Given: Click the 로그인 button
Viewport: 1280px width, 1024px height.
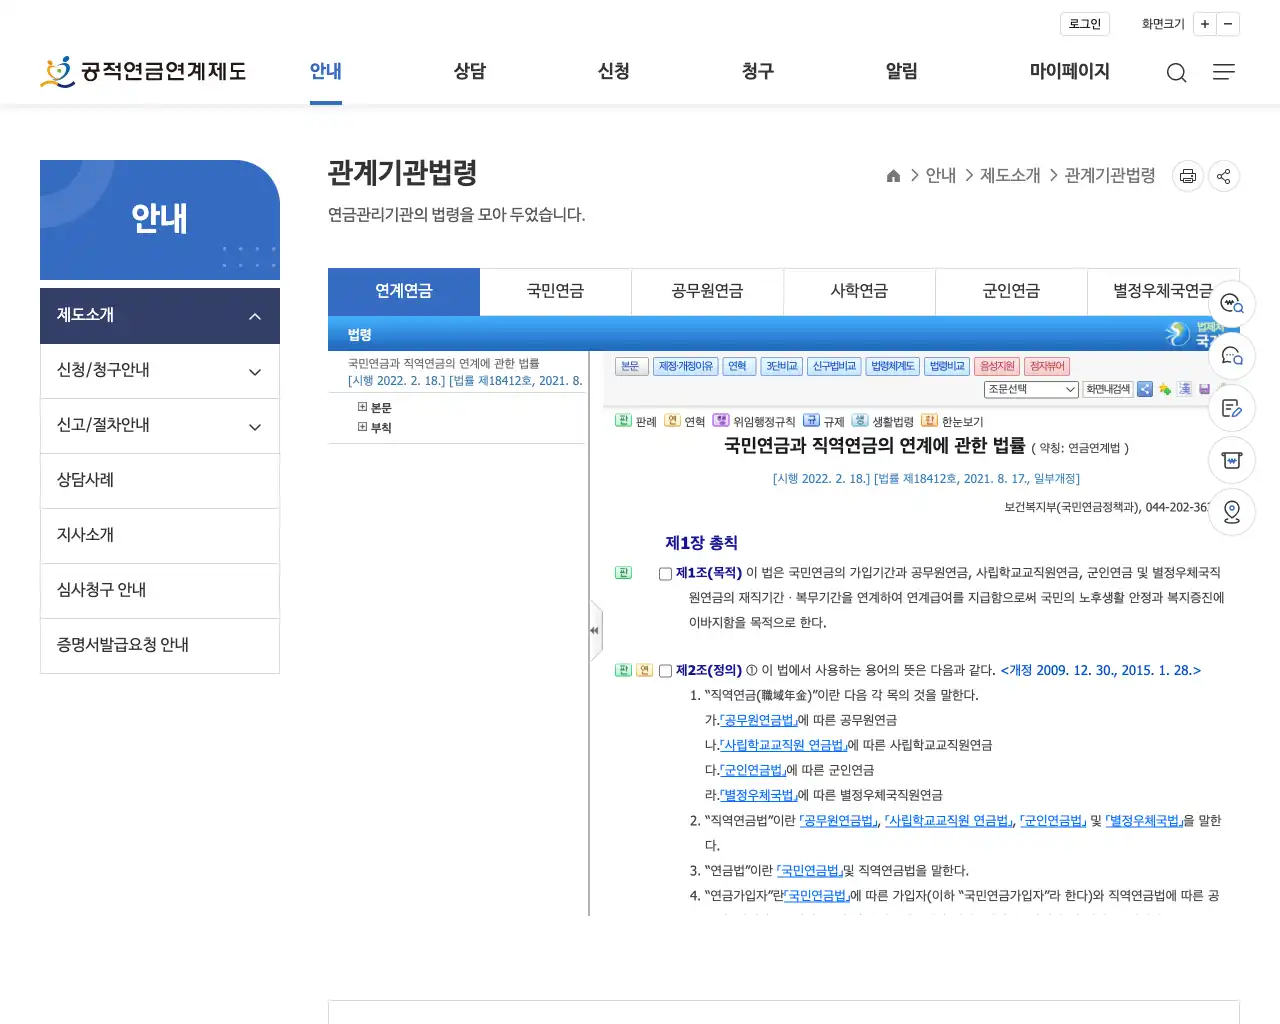Looking at the screenshot, I should click(1084, 23).
